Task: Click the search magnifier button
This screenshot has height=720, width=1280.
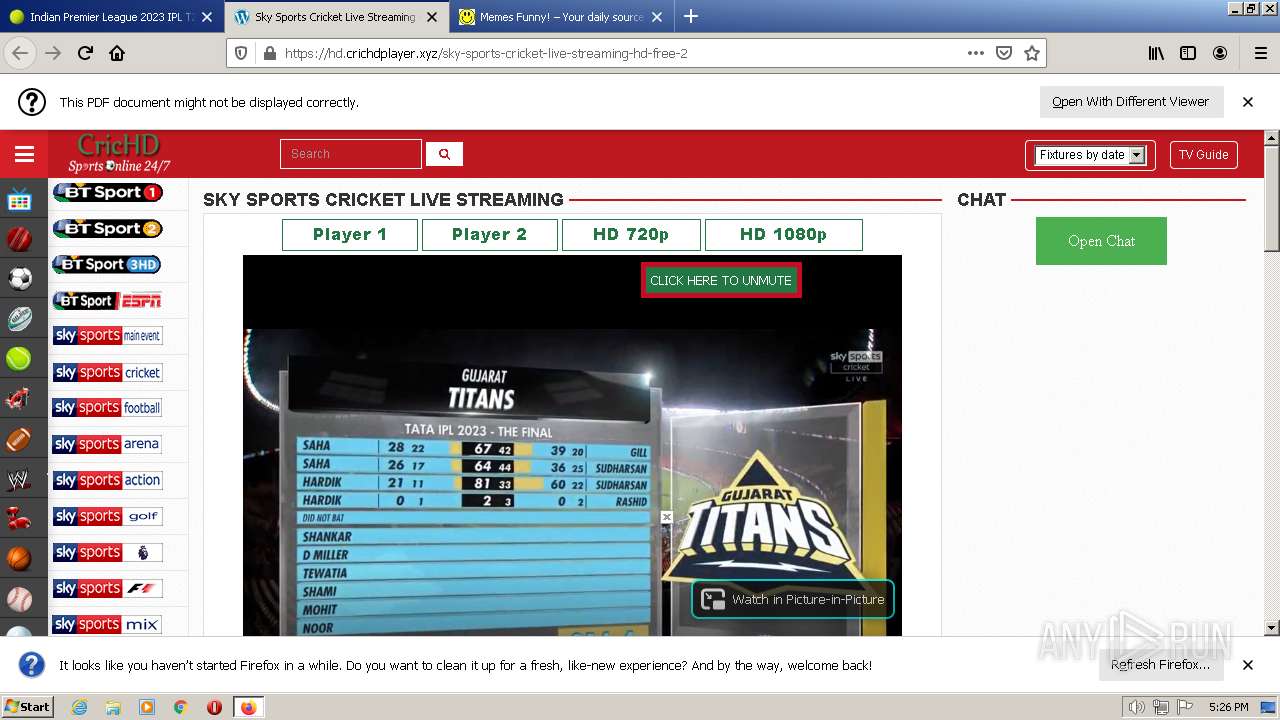Action: point(444,154)
